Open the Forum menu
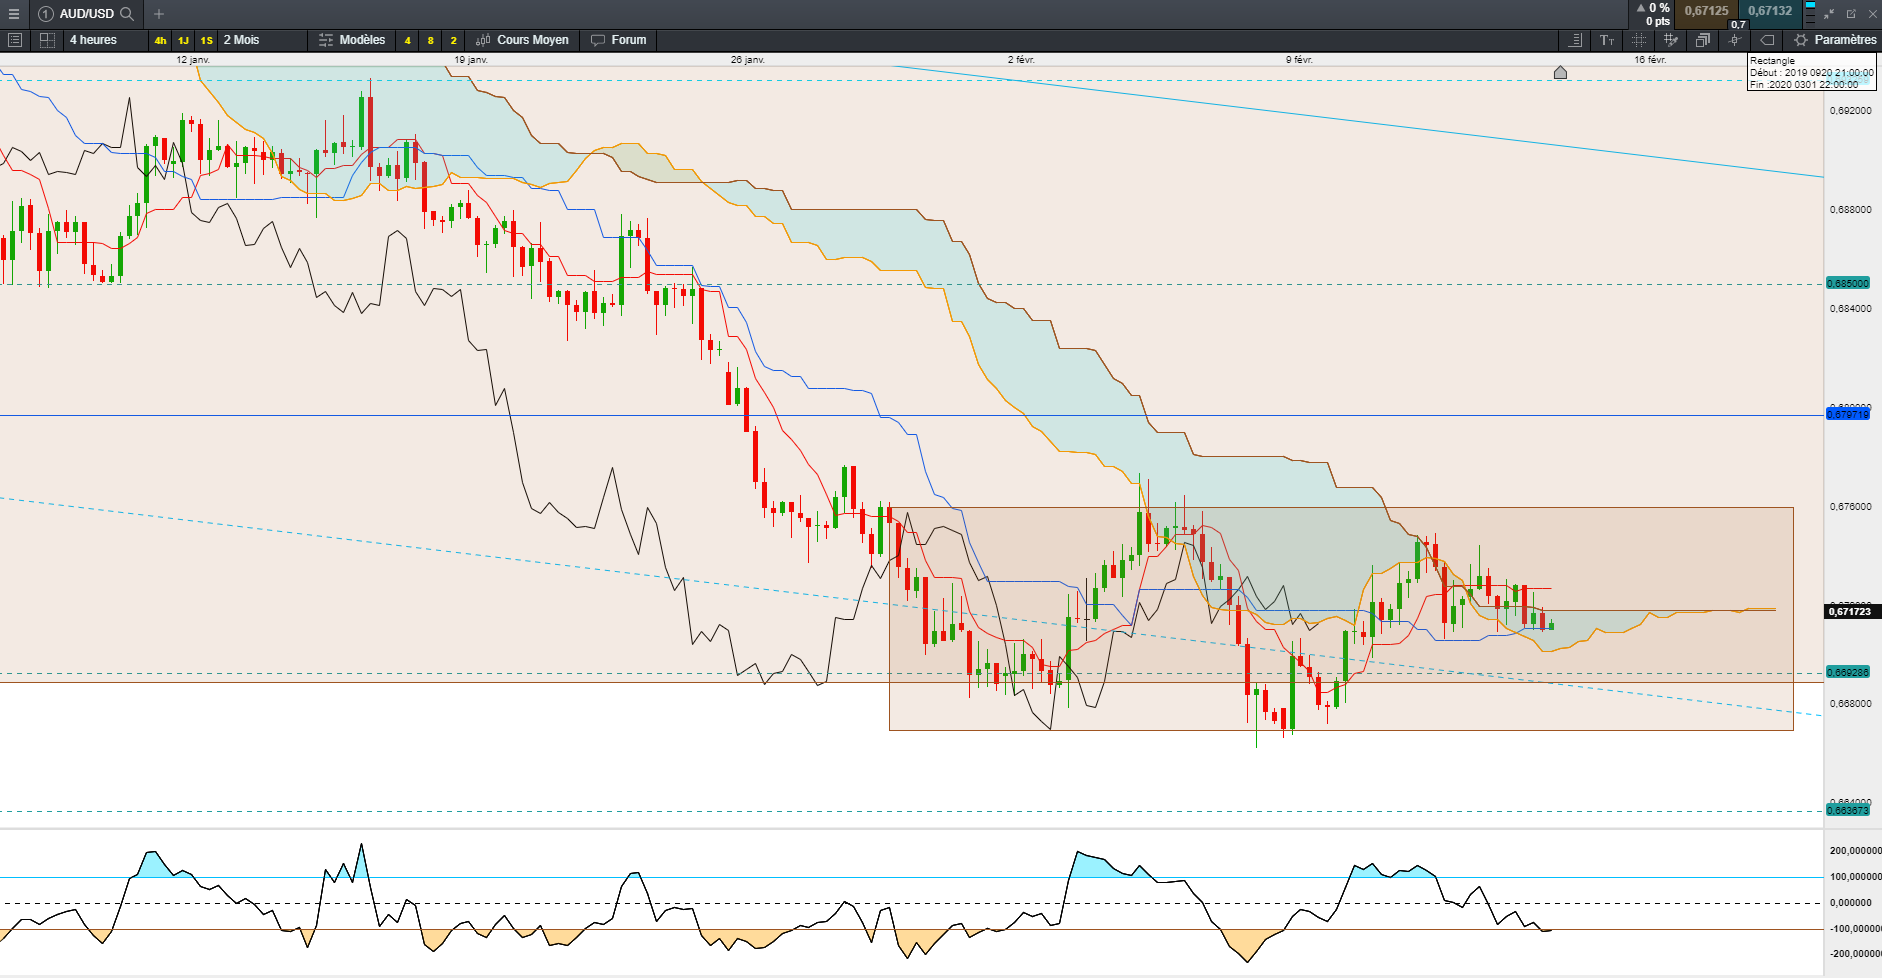 619,40
